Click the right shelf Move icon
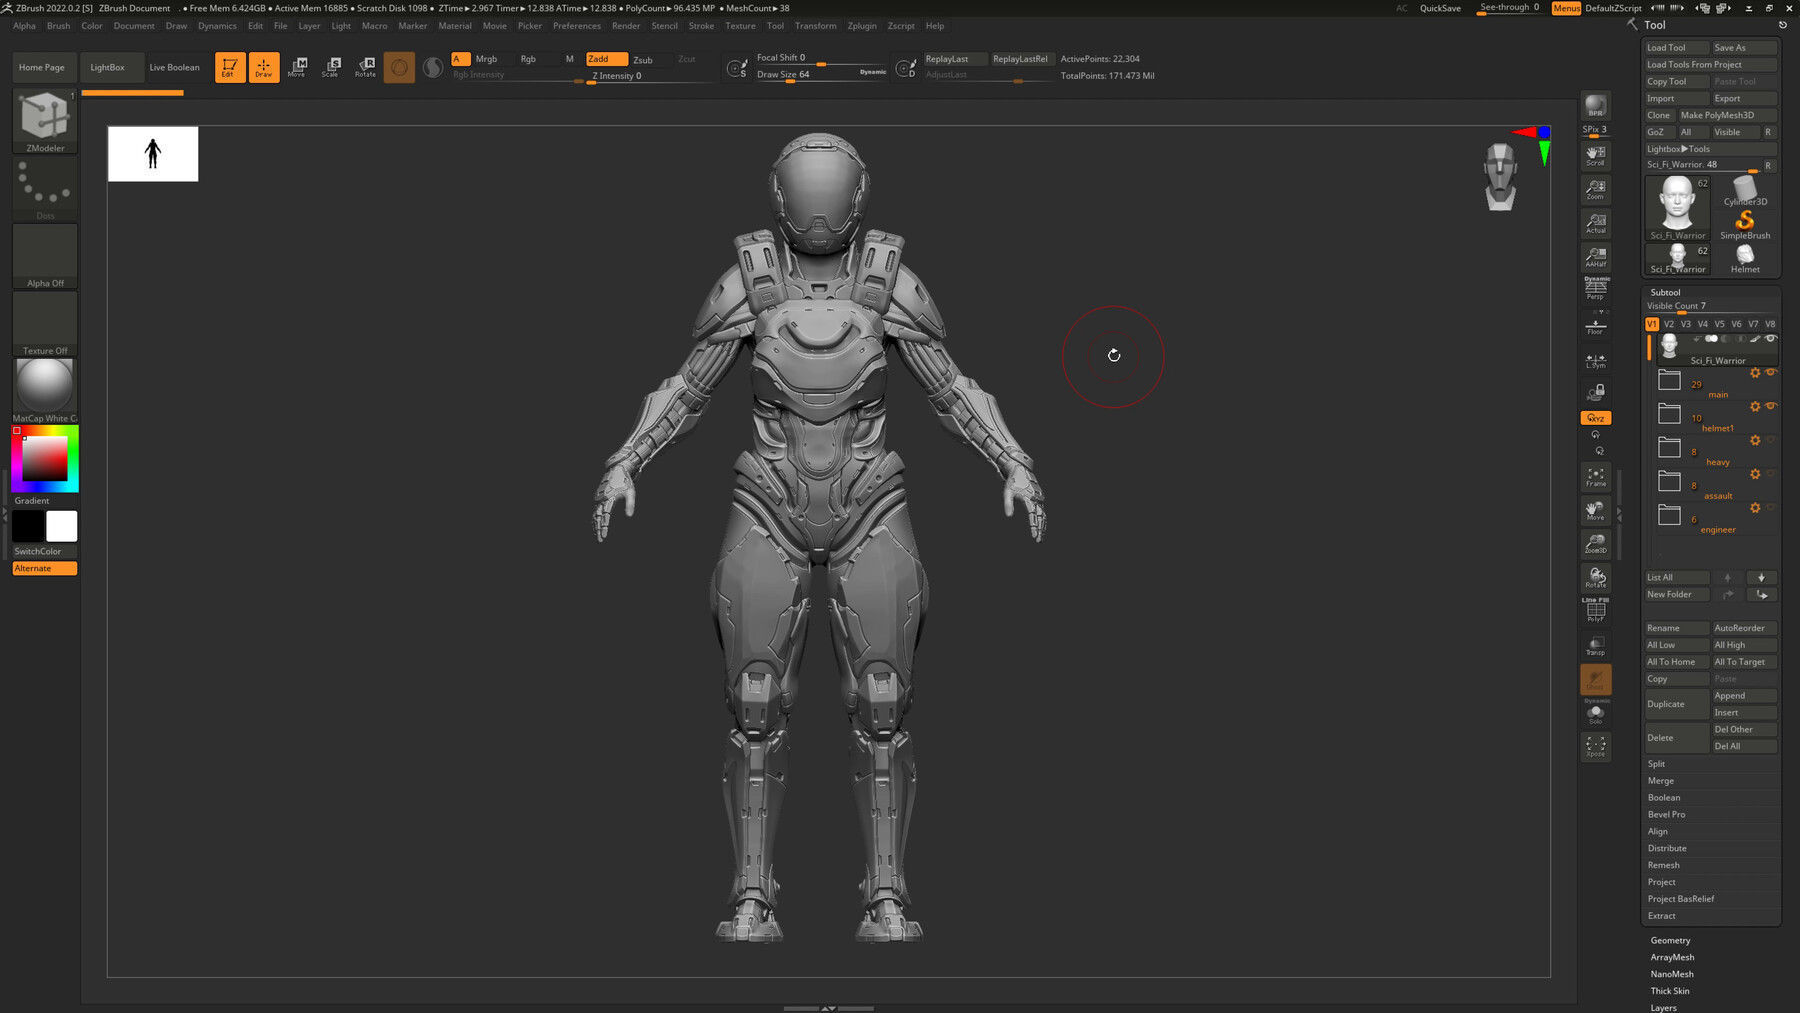This screenshot has width=1800, height=1013. pyautogui.click(x=1595, y=511)
